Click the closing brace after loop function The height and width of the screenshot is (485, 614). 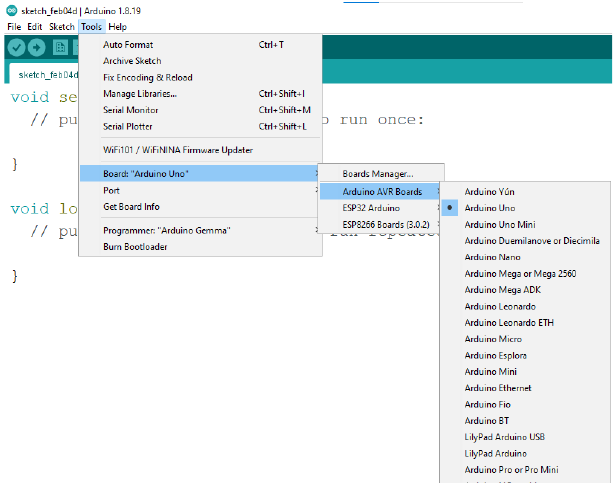click(14, 276)
